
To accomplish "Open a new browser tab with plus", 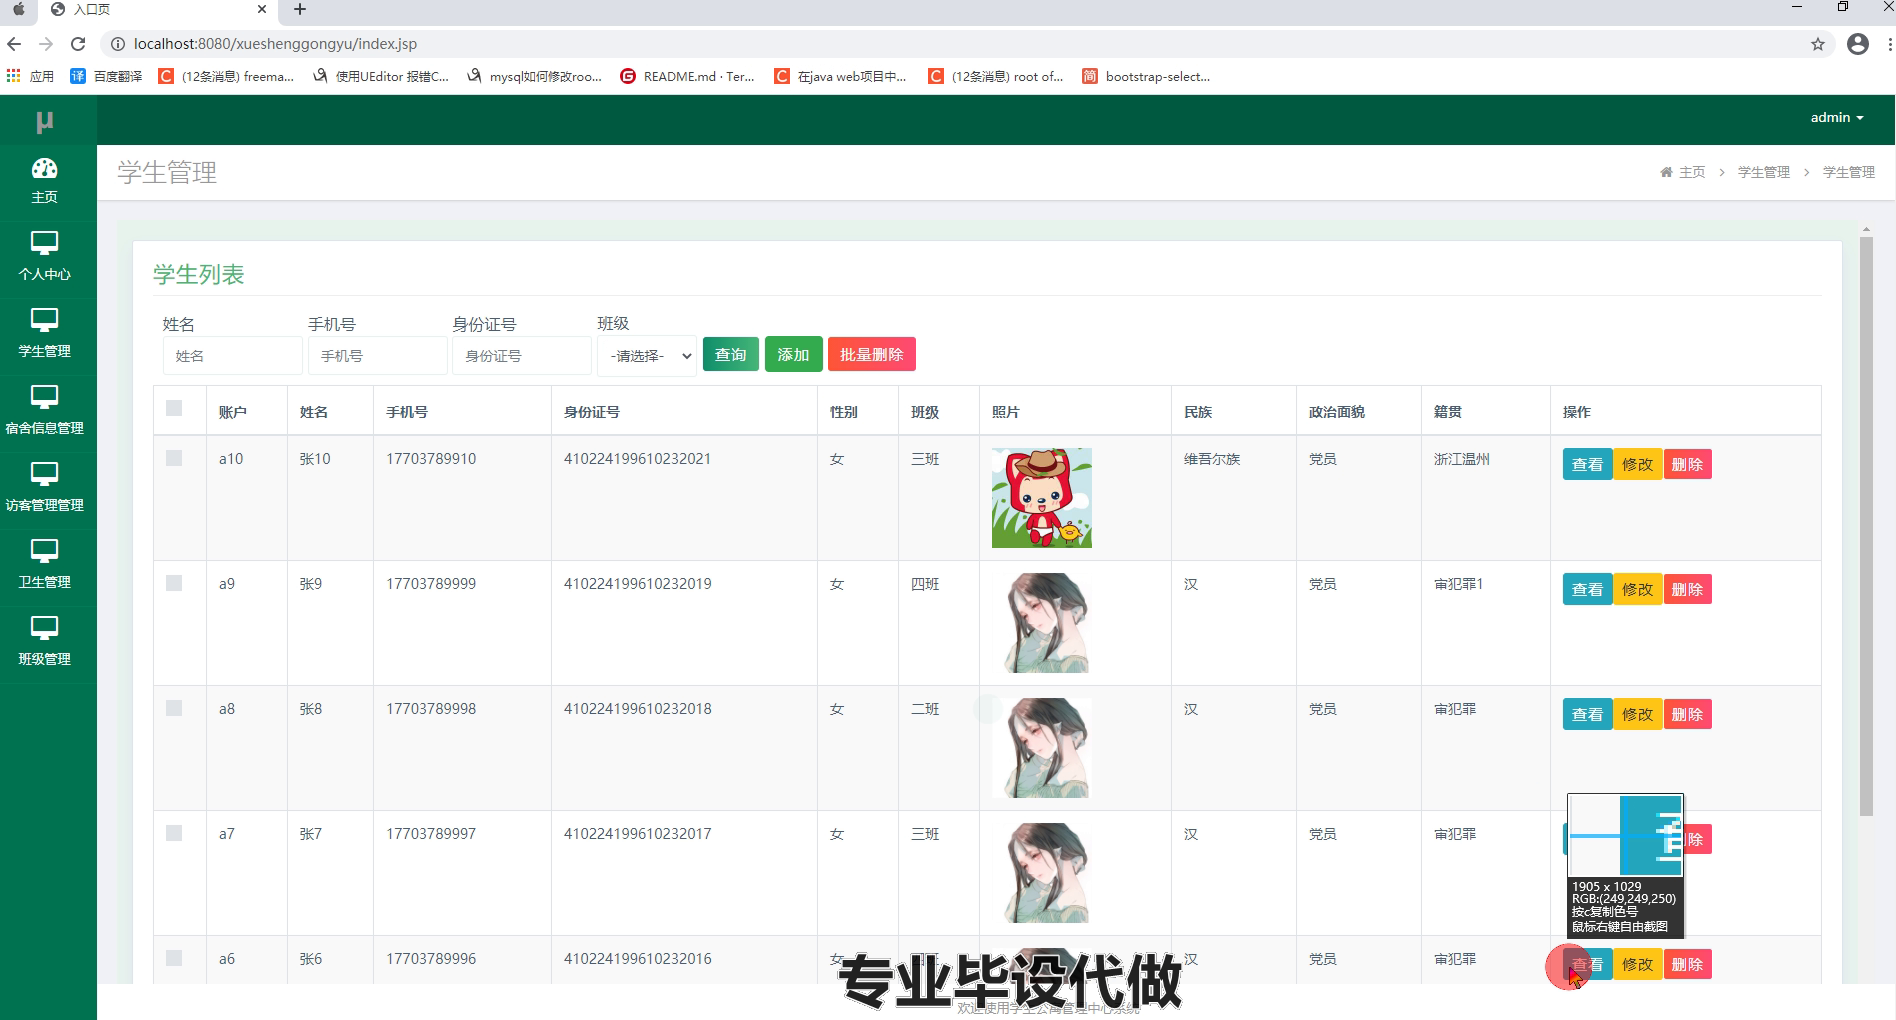I will pos(300,10).
